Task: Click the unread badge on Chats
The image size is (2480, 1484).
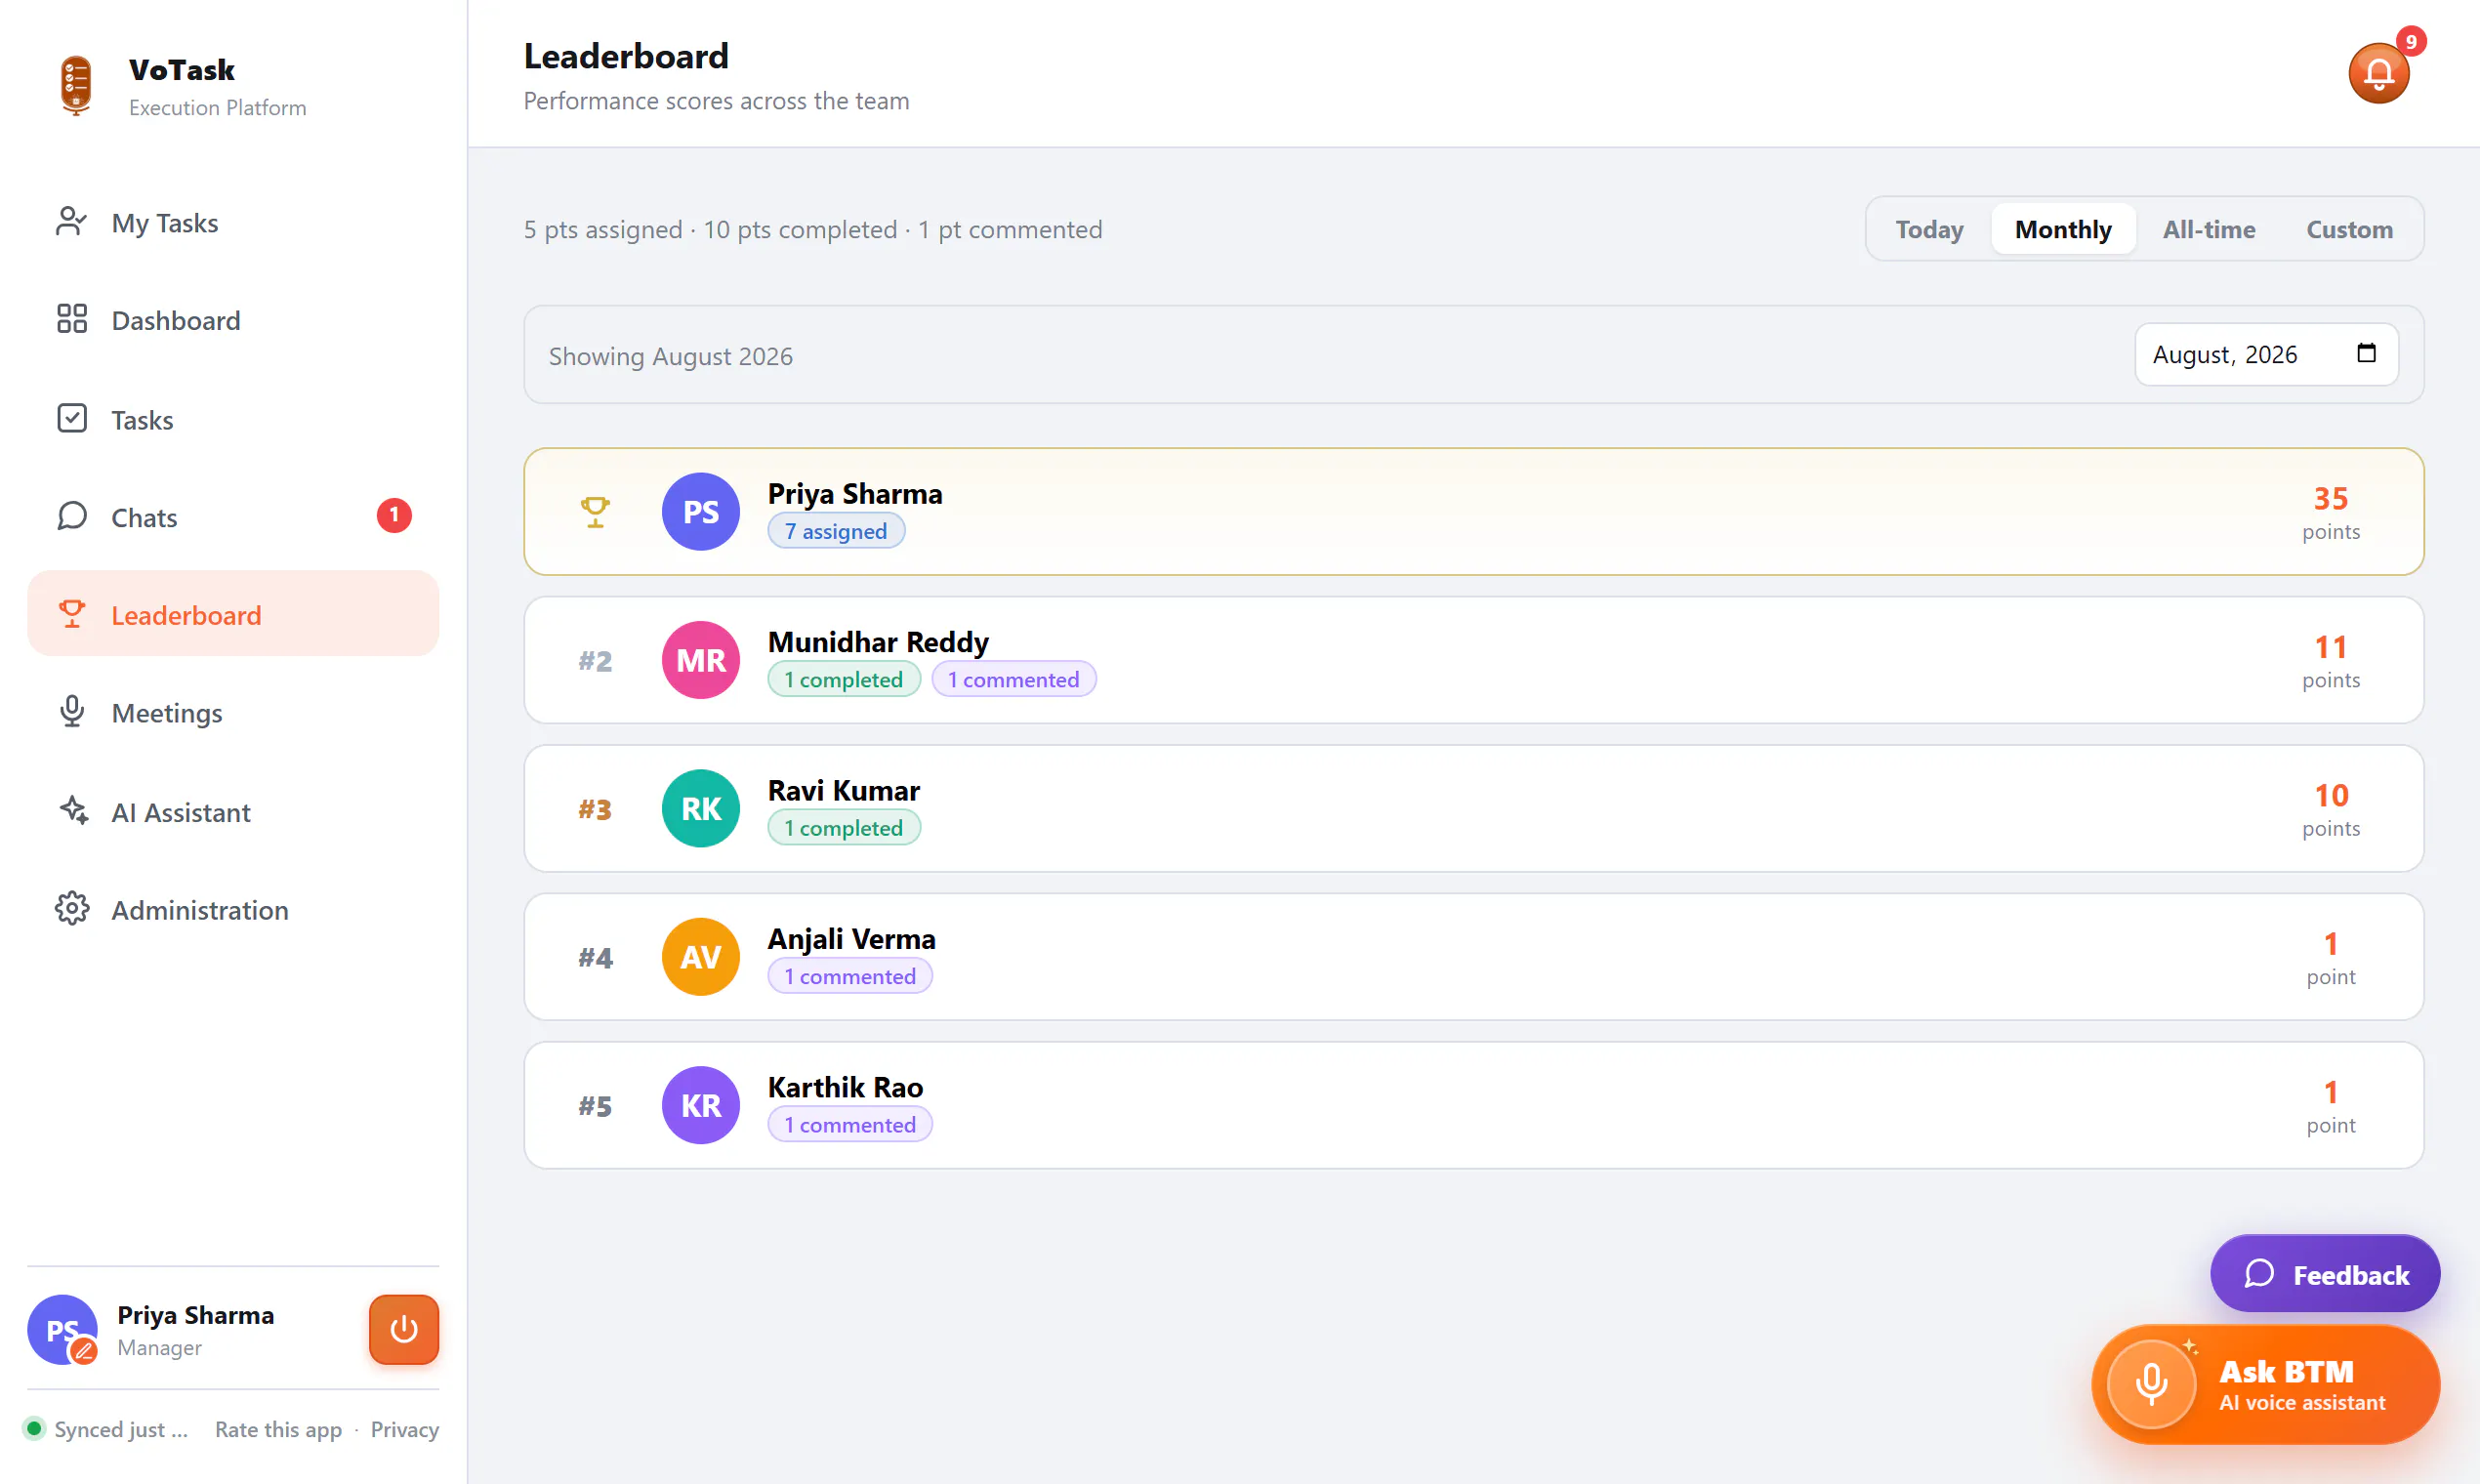Action: [x=394, y=516]
